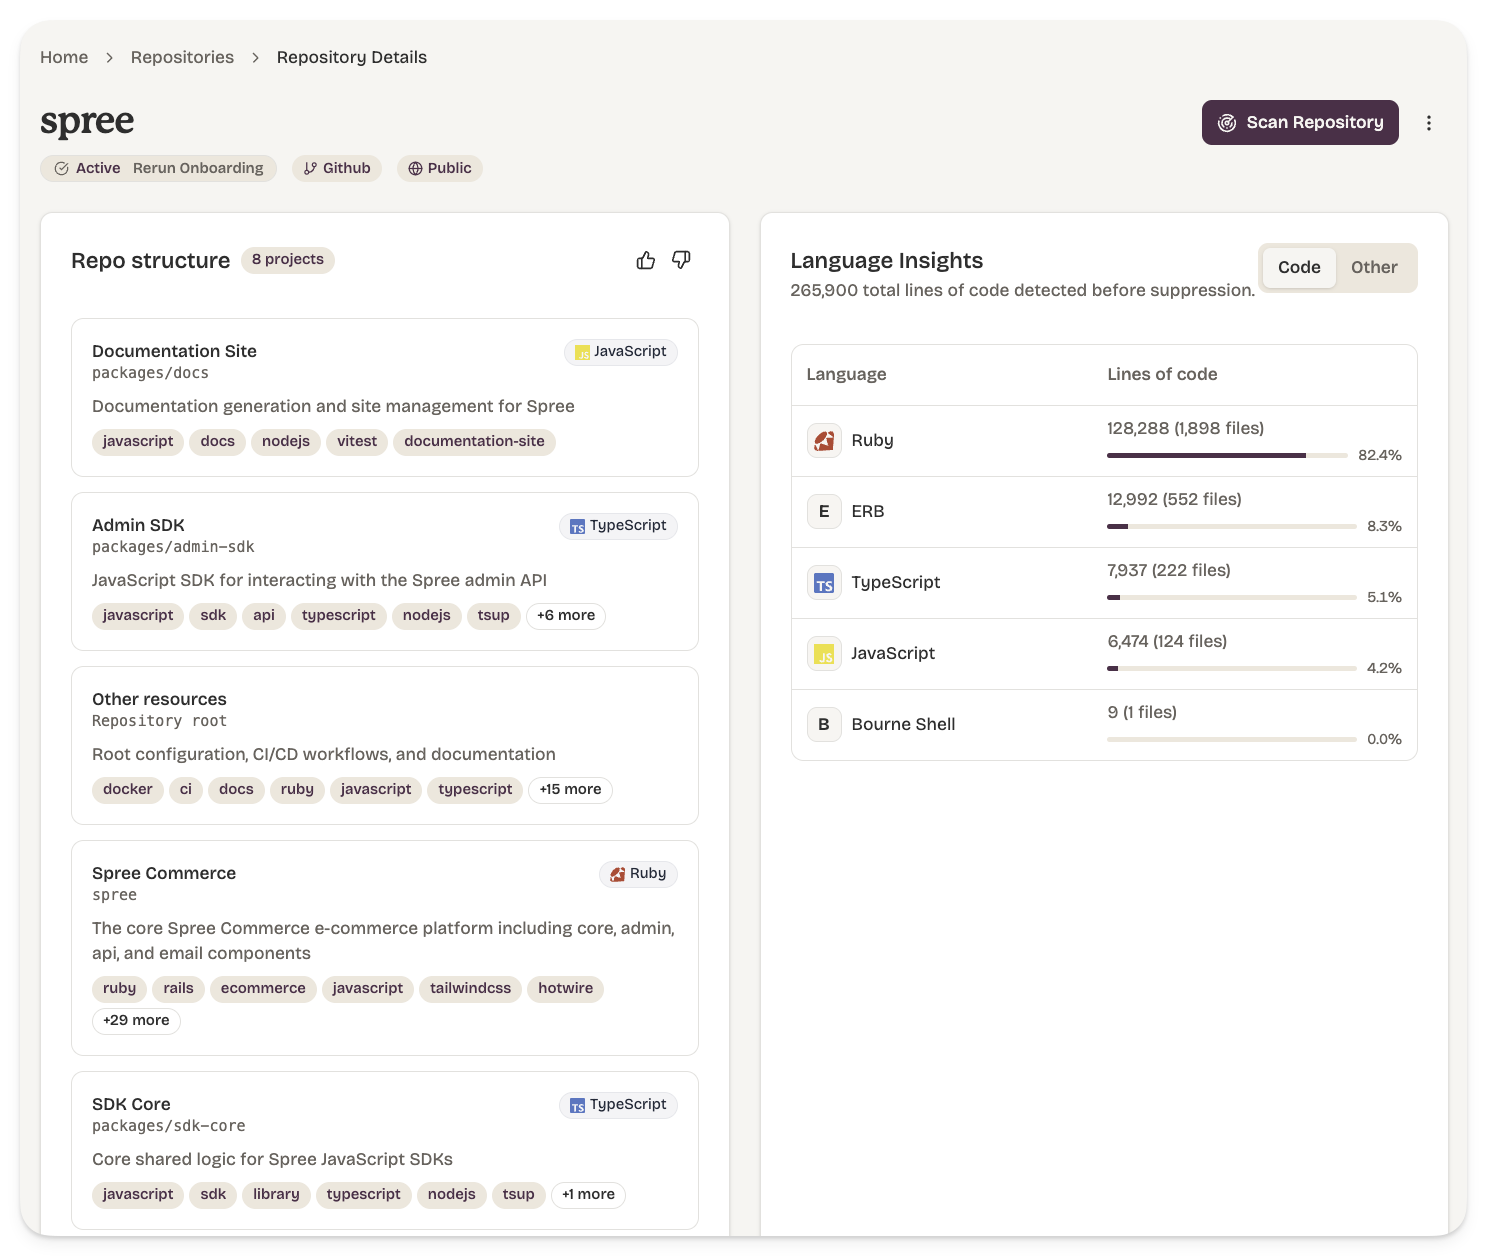Viewport: 1487px width, 1256px height.
Task: Click the spree repository title
Action: tap(87, 121)
